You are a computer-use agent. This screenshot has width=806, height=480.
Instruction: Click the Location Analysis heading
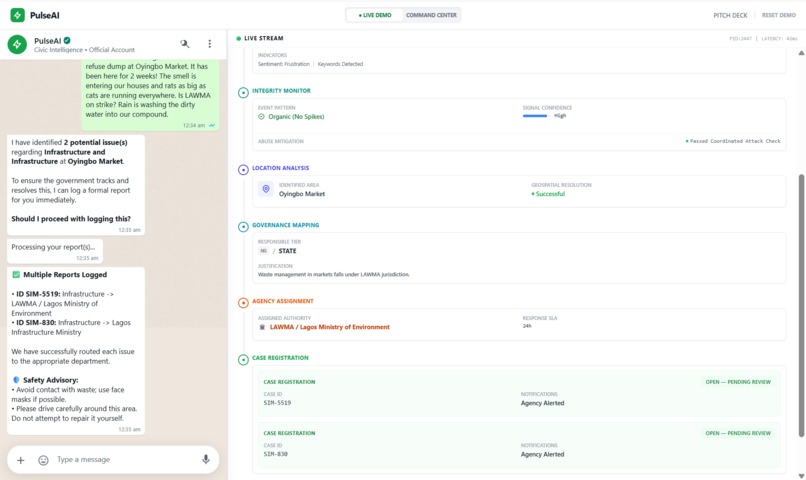[x=281, y=168]
